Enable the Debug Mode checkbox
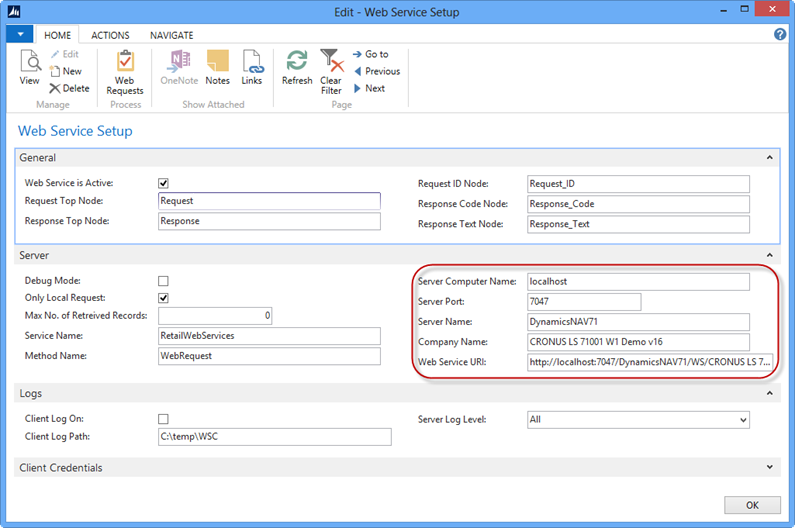The width and height of the screenshot is (795, 528). pos(163,281)
